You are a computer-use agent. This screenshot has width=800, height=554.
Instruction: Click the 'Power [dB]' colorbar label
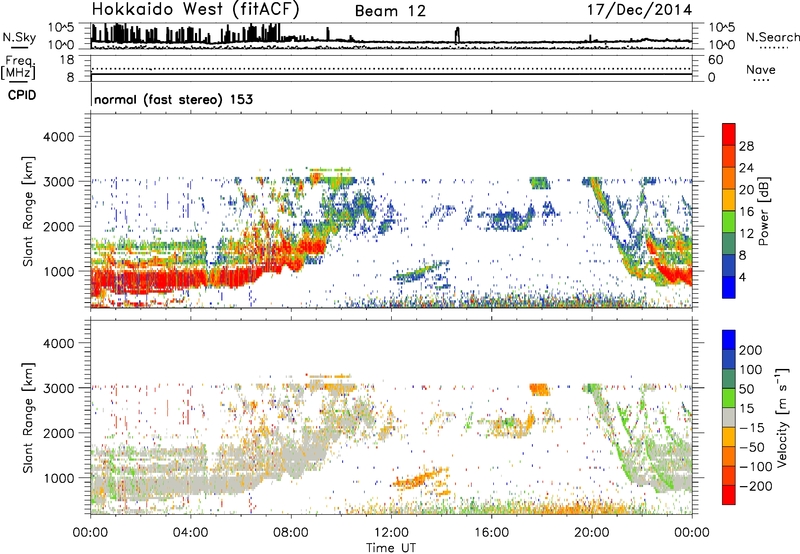click(763, 211)
